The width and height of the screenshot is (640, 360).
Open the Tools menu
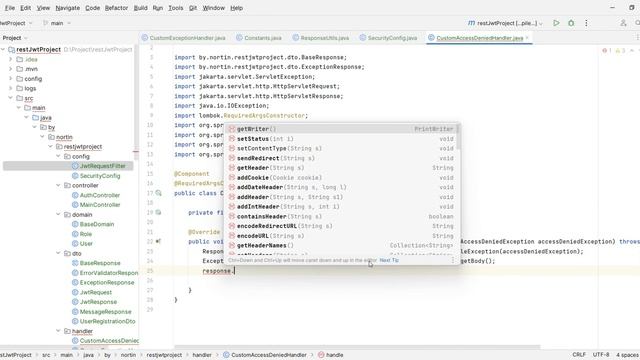click(176, 8)
